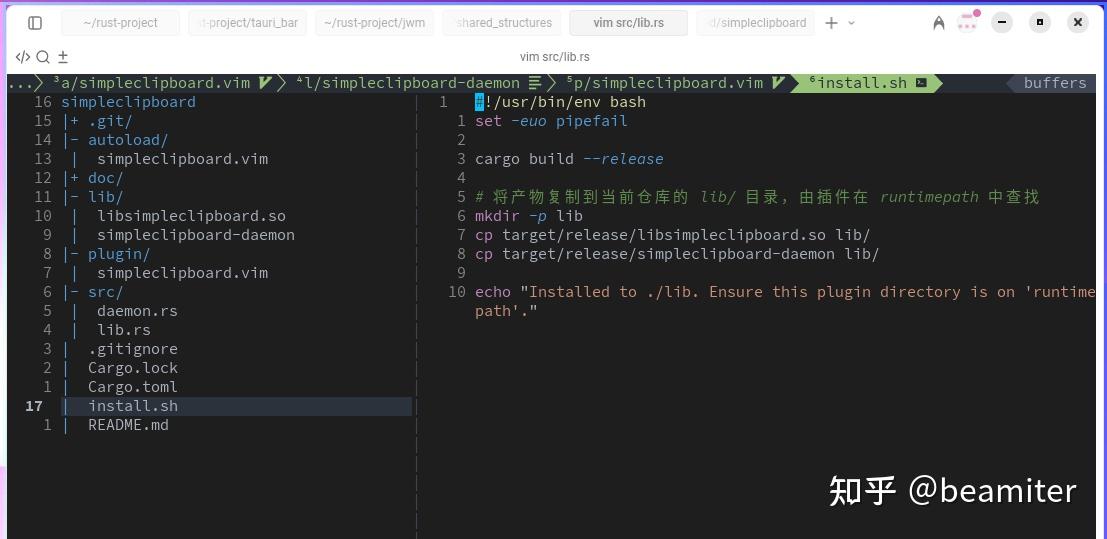1107x539 pixels.
Task: Place cursor on '#!/usr/bin/env bash' line
Action: pos(561,102)
